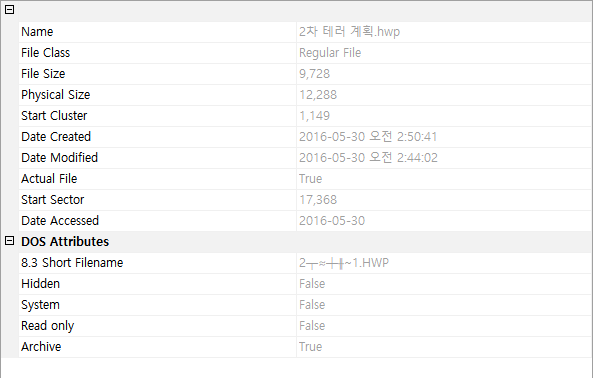Select the Actual File label
The height and width of the screenshot is (378, 593).
(49, 179)
